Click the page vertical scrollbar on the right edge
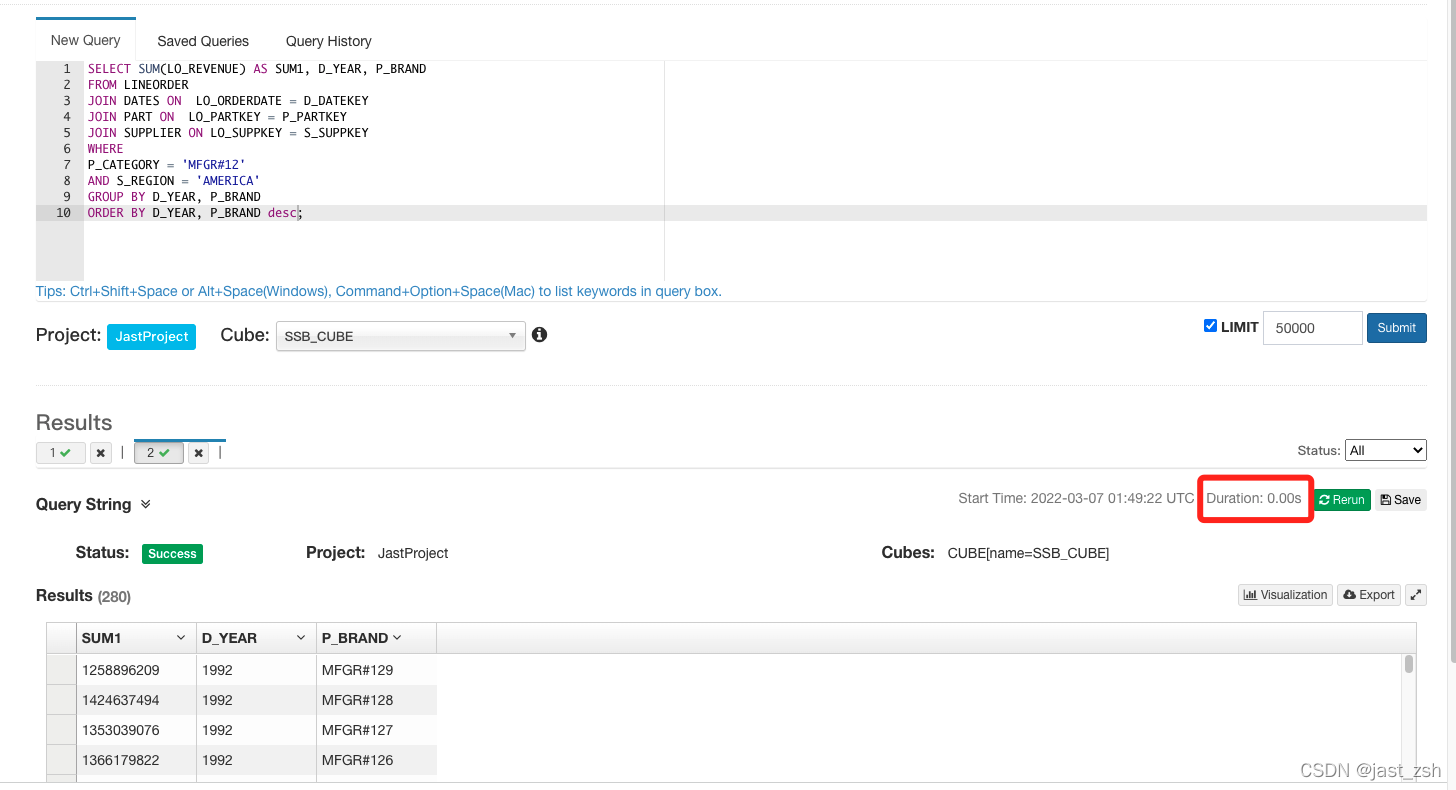 tap(1452, 330)
